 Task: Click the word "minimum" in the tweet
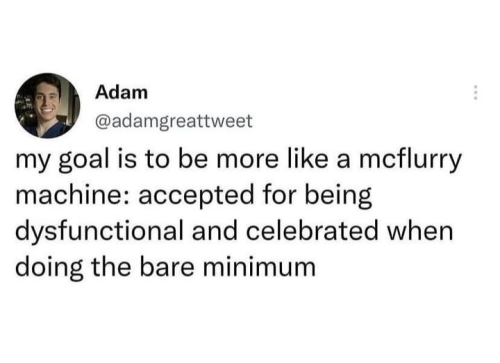pos(259,267)
